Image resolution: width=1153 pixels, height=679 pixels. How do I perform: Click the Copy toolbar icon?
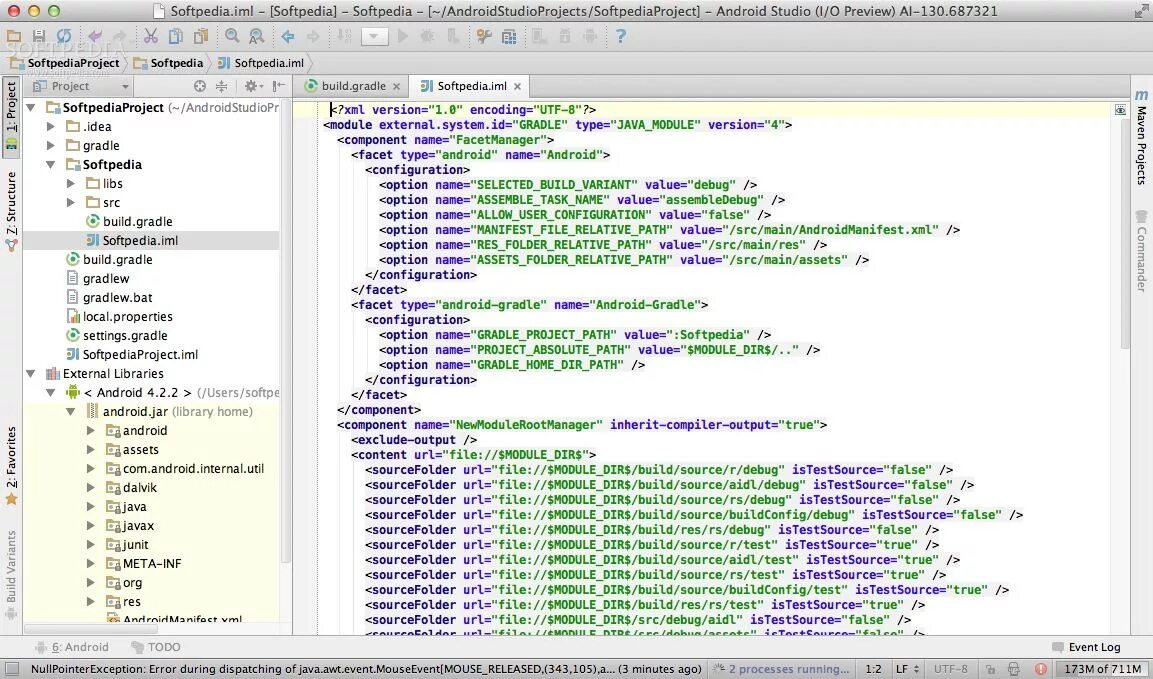click(176, 36)
